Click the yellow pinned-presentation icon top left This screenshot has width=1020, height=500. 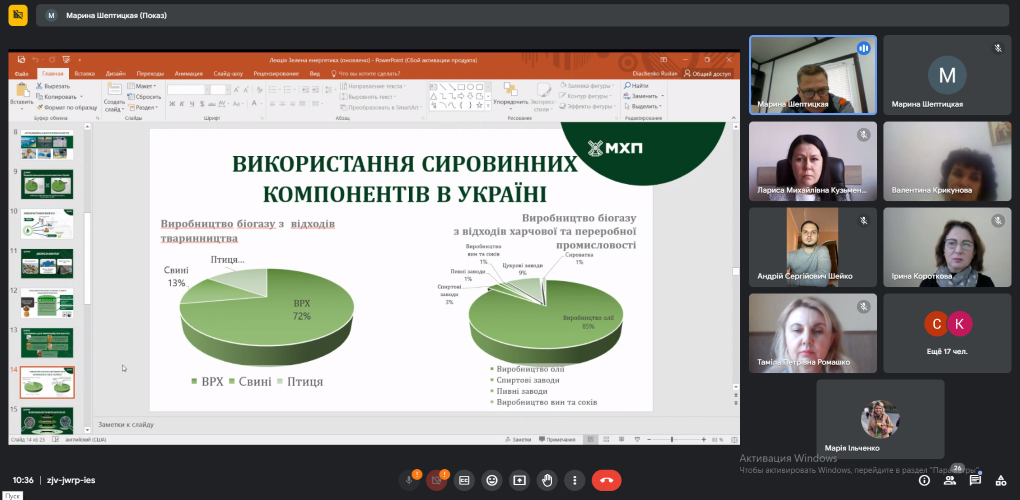click(18, 15)
